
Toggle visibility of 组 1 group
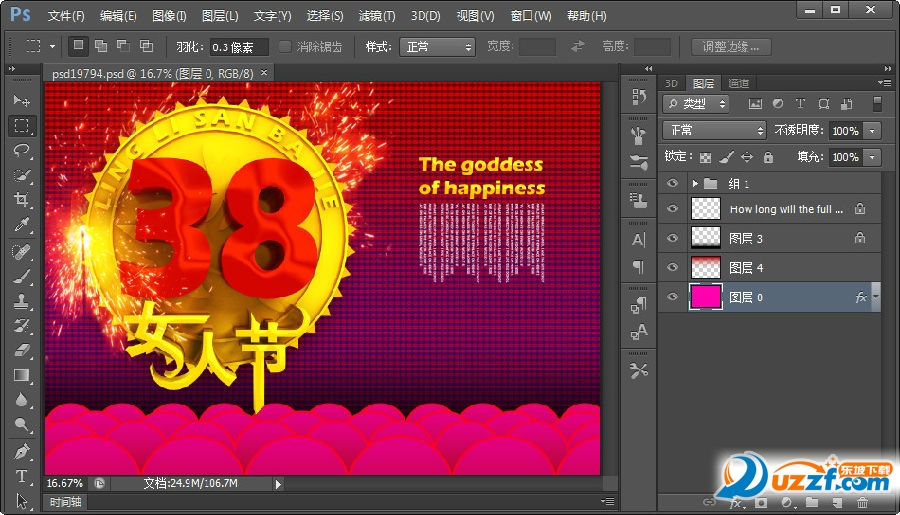tap(672, 184)
